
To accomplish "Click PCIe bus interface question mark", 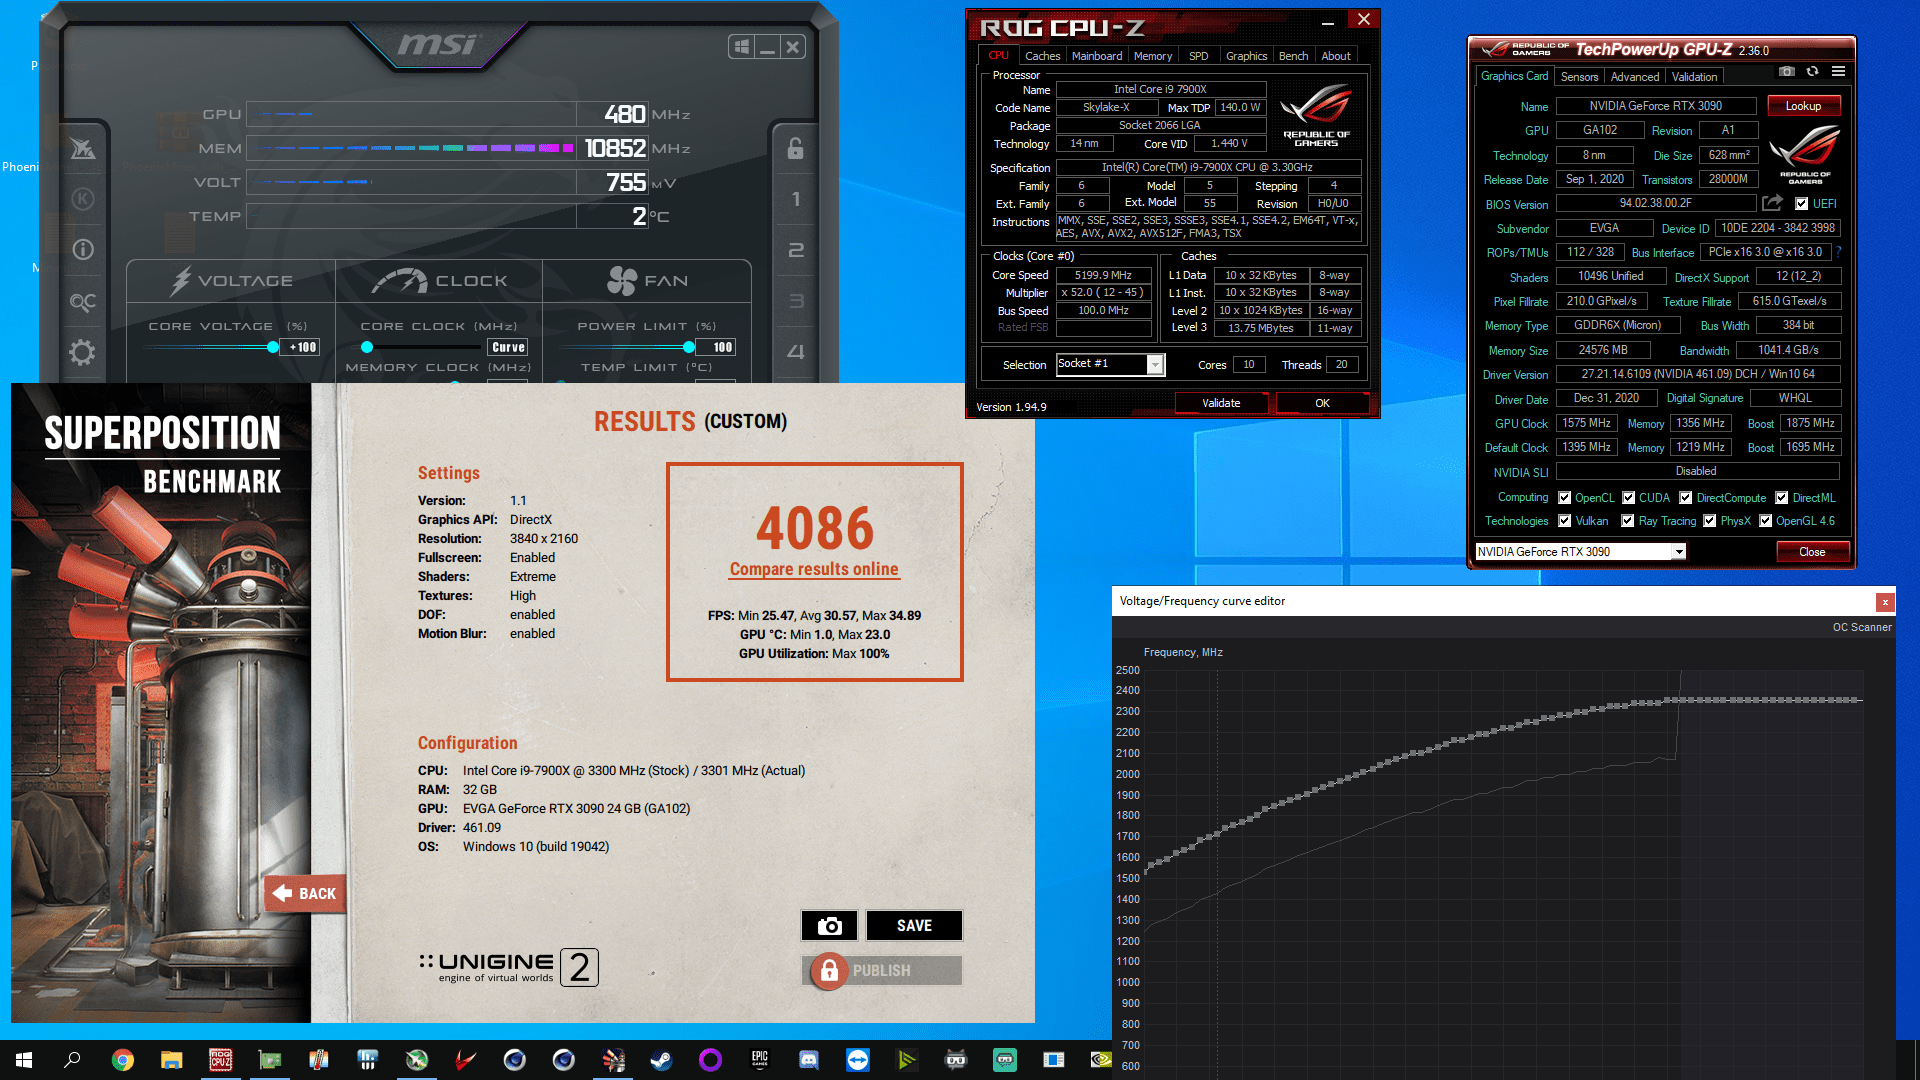I will (1838, 252).
